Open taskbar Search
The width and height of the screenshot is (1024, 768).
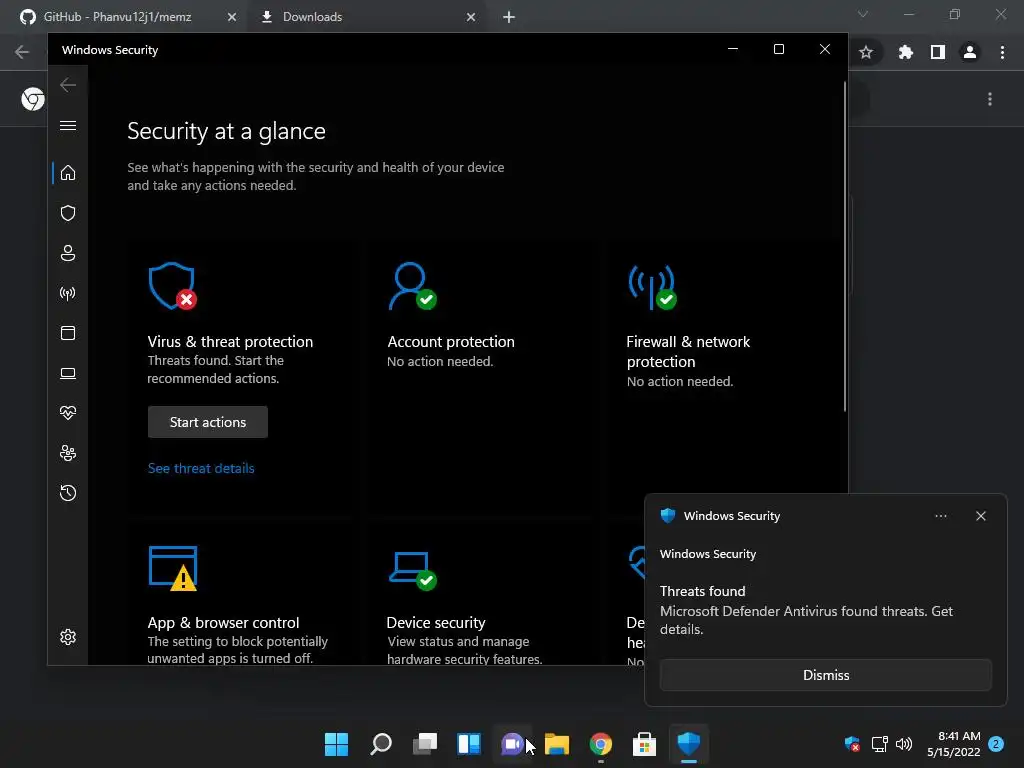point(381,744)
